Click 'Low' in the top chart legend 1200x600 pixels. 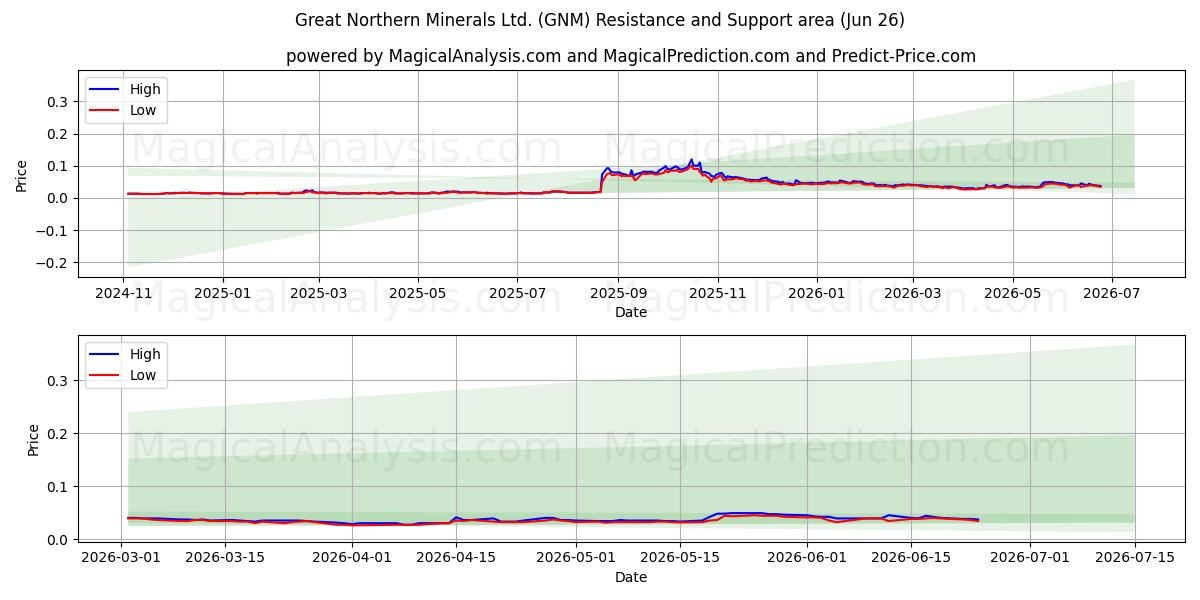pos(143,111)
